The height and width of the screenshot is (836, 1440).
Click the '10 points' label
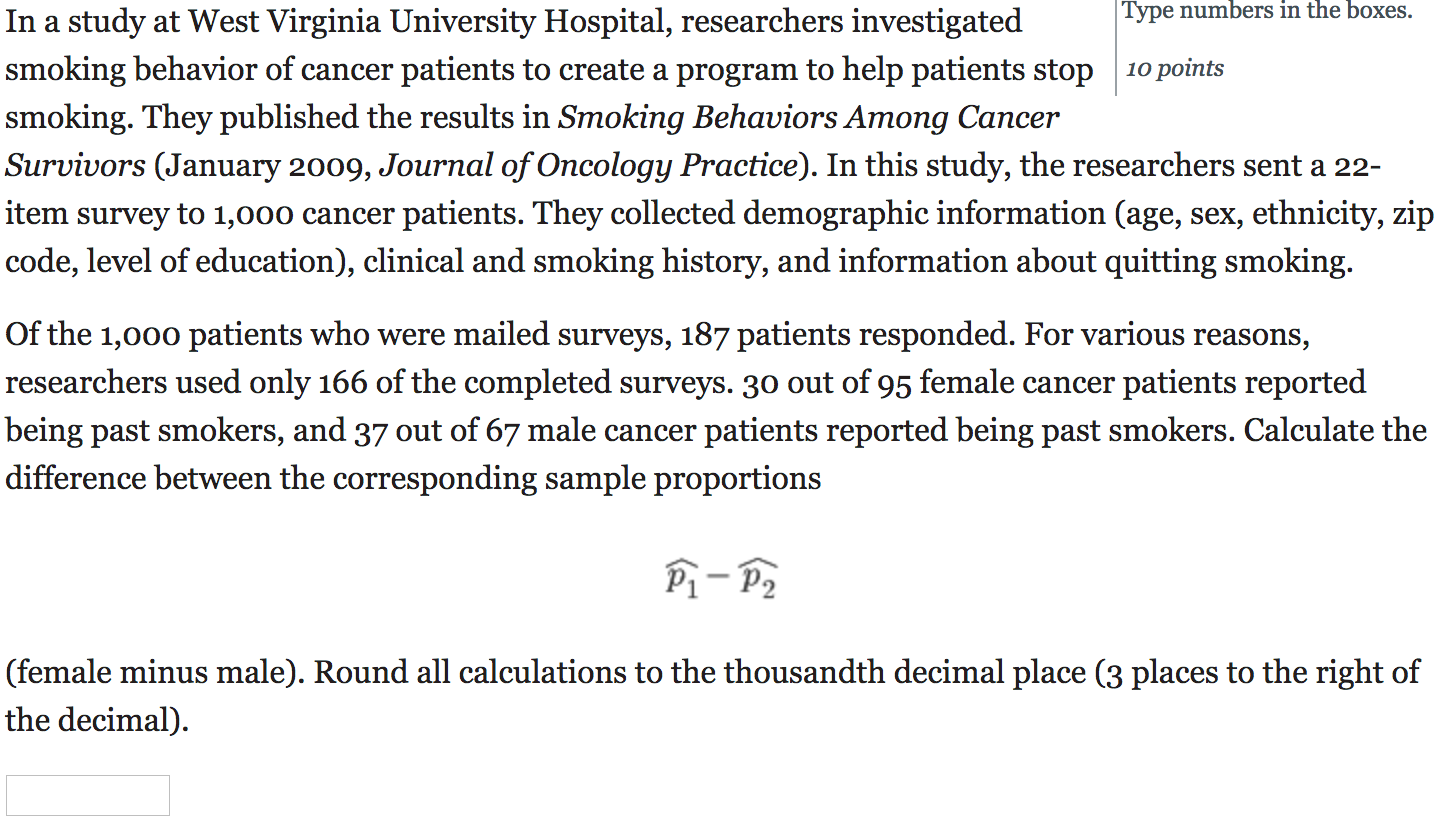pyautogui.click(x=1173, y=68)
